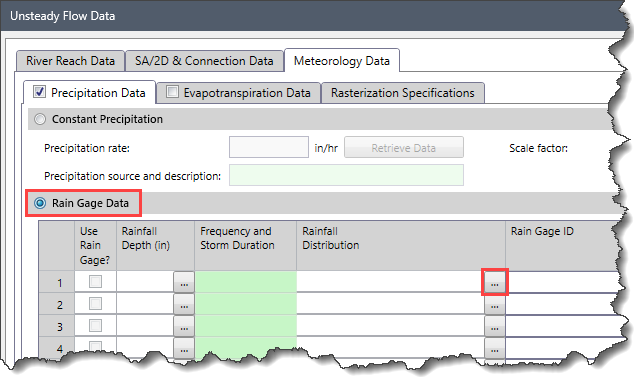Select the Rain Gage Data radio button
The width and height of the screenshot is (634, 377).
click(40, 203)
